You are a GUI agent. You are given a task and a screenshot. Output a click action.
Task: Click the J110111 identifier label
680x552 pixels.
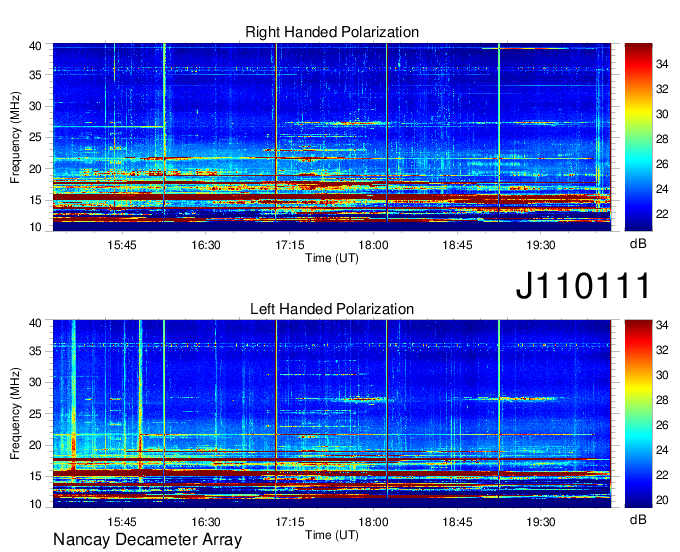pos(583,286)
